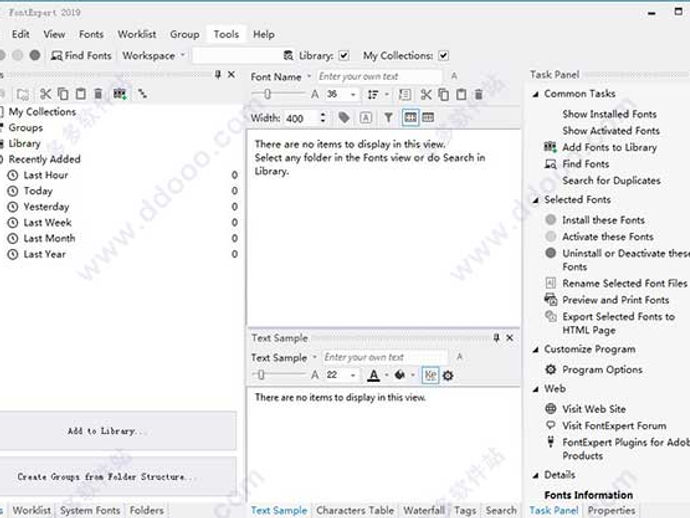Image resolution: width=690 pixels, height=518 pixels.
Task: Open the text color underlined A button
Action: click(373, 375)
